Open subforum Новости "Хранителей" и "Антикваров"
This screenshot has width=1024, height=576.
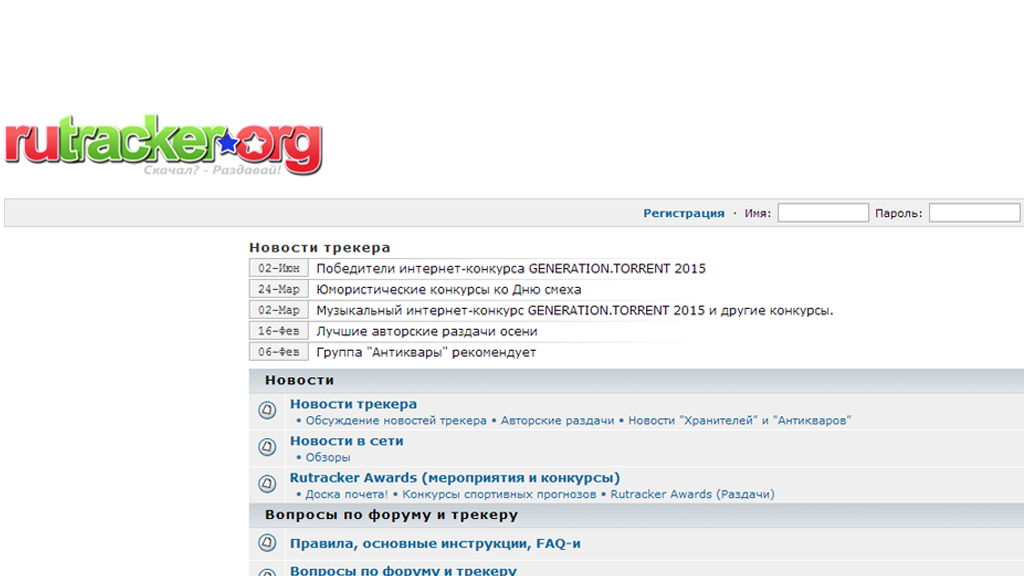(739, 421)
